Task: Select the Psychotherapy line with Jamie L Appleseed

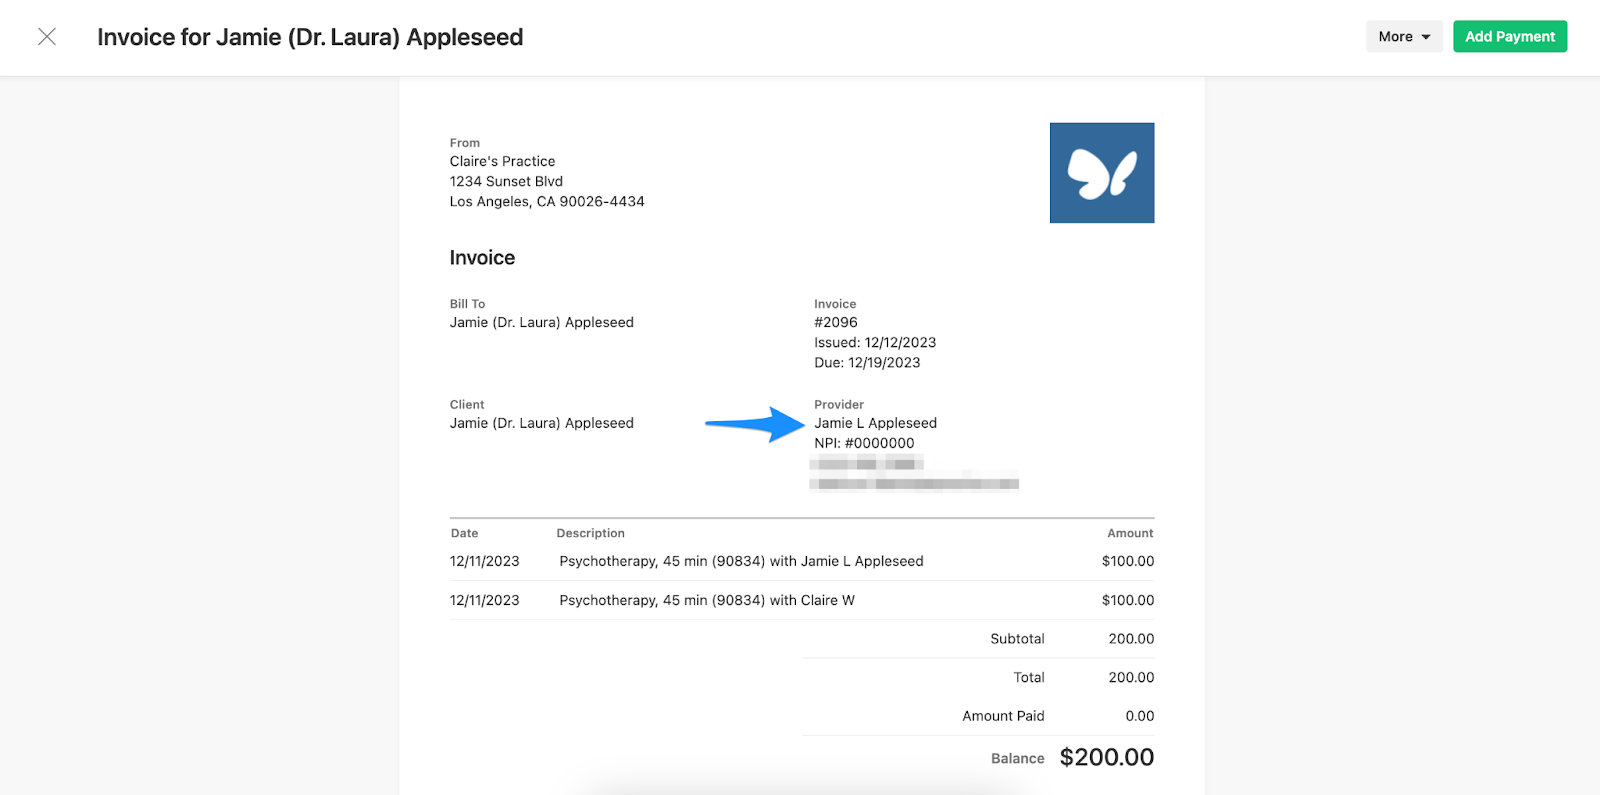Action: pos(741,562)
